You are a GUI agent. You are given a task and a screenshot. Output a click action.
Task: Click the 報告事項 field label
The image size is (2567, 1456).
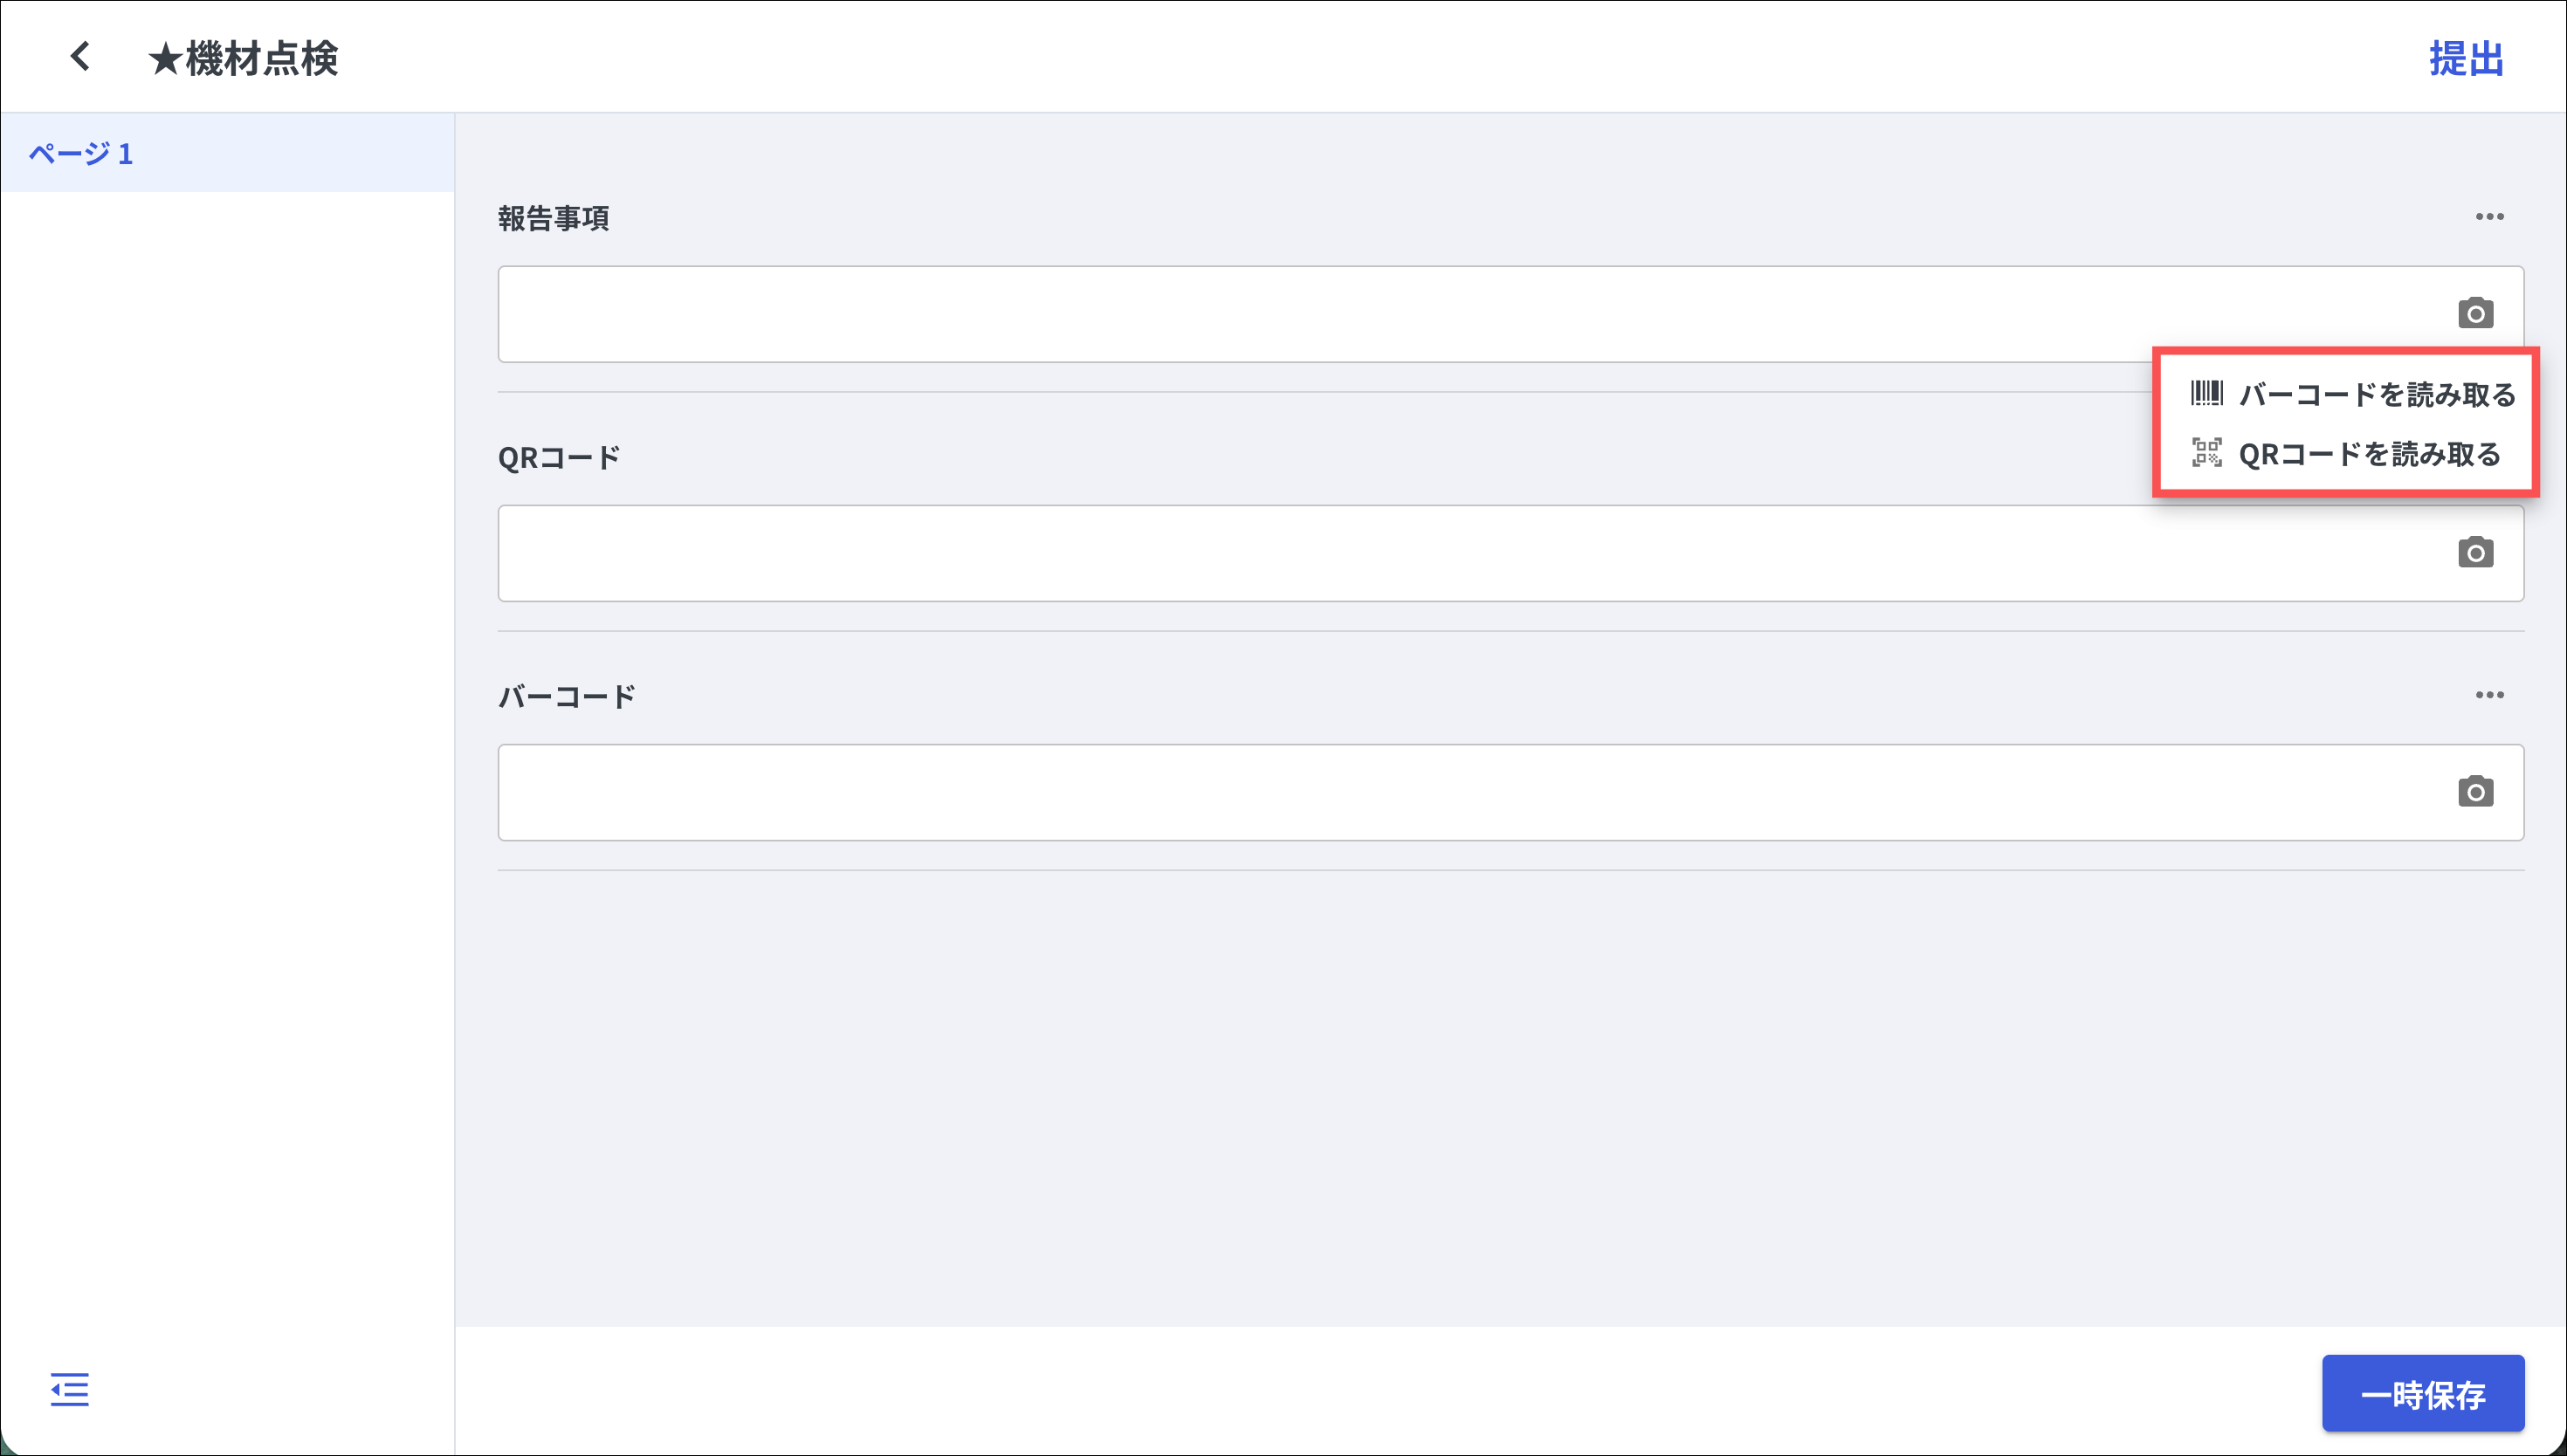pyautogui.click(x=553, y=218)
